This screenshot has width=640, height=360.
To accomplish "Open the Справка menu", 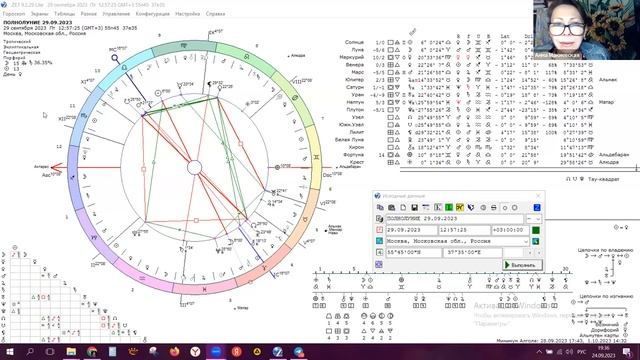I will tap(215, 14).
